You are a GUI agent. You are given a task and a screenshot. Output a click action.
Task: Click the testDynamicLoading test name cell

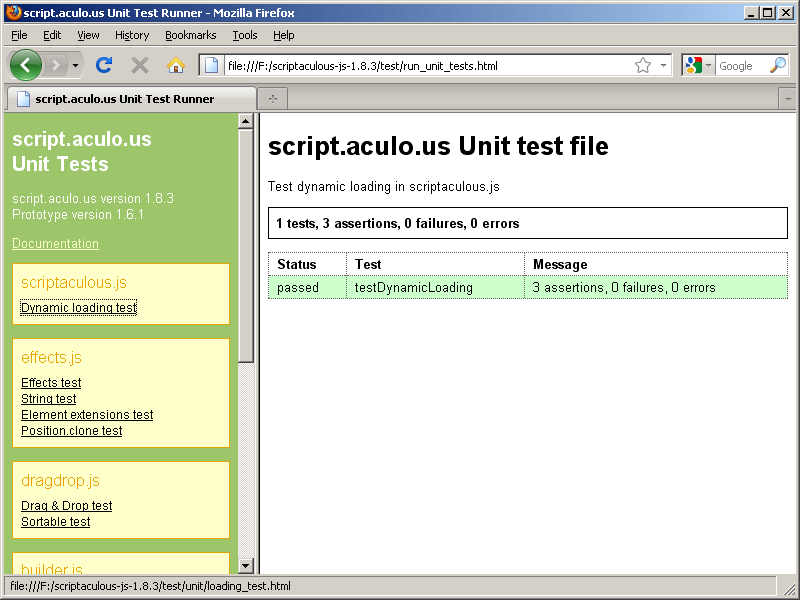(x=435, y=287)
